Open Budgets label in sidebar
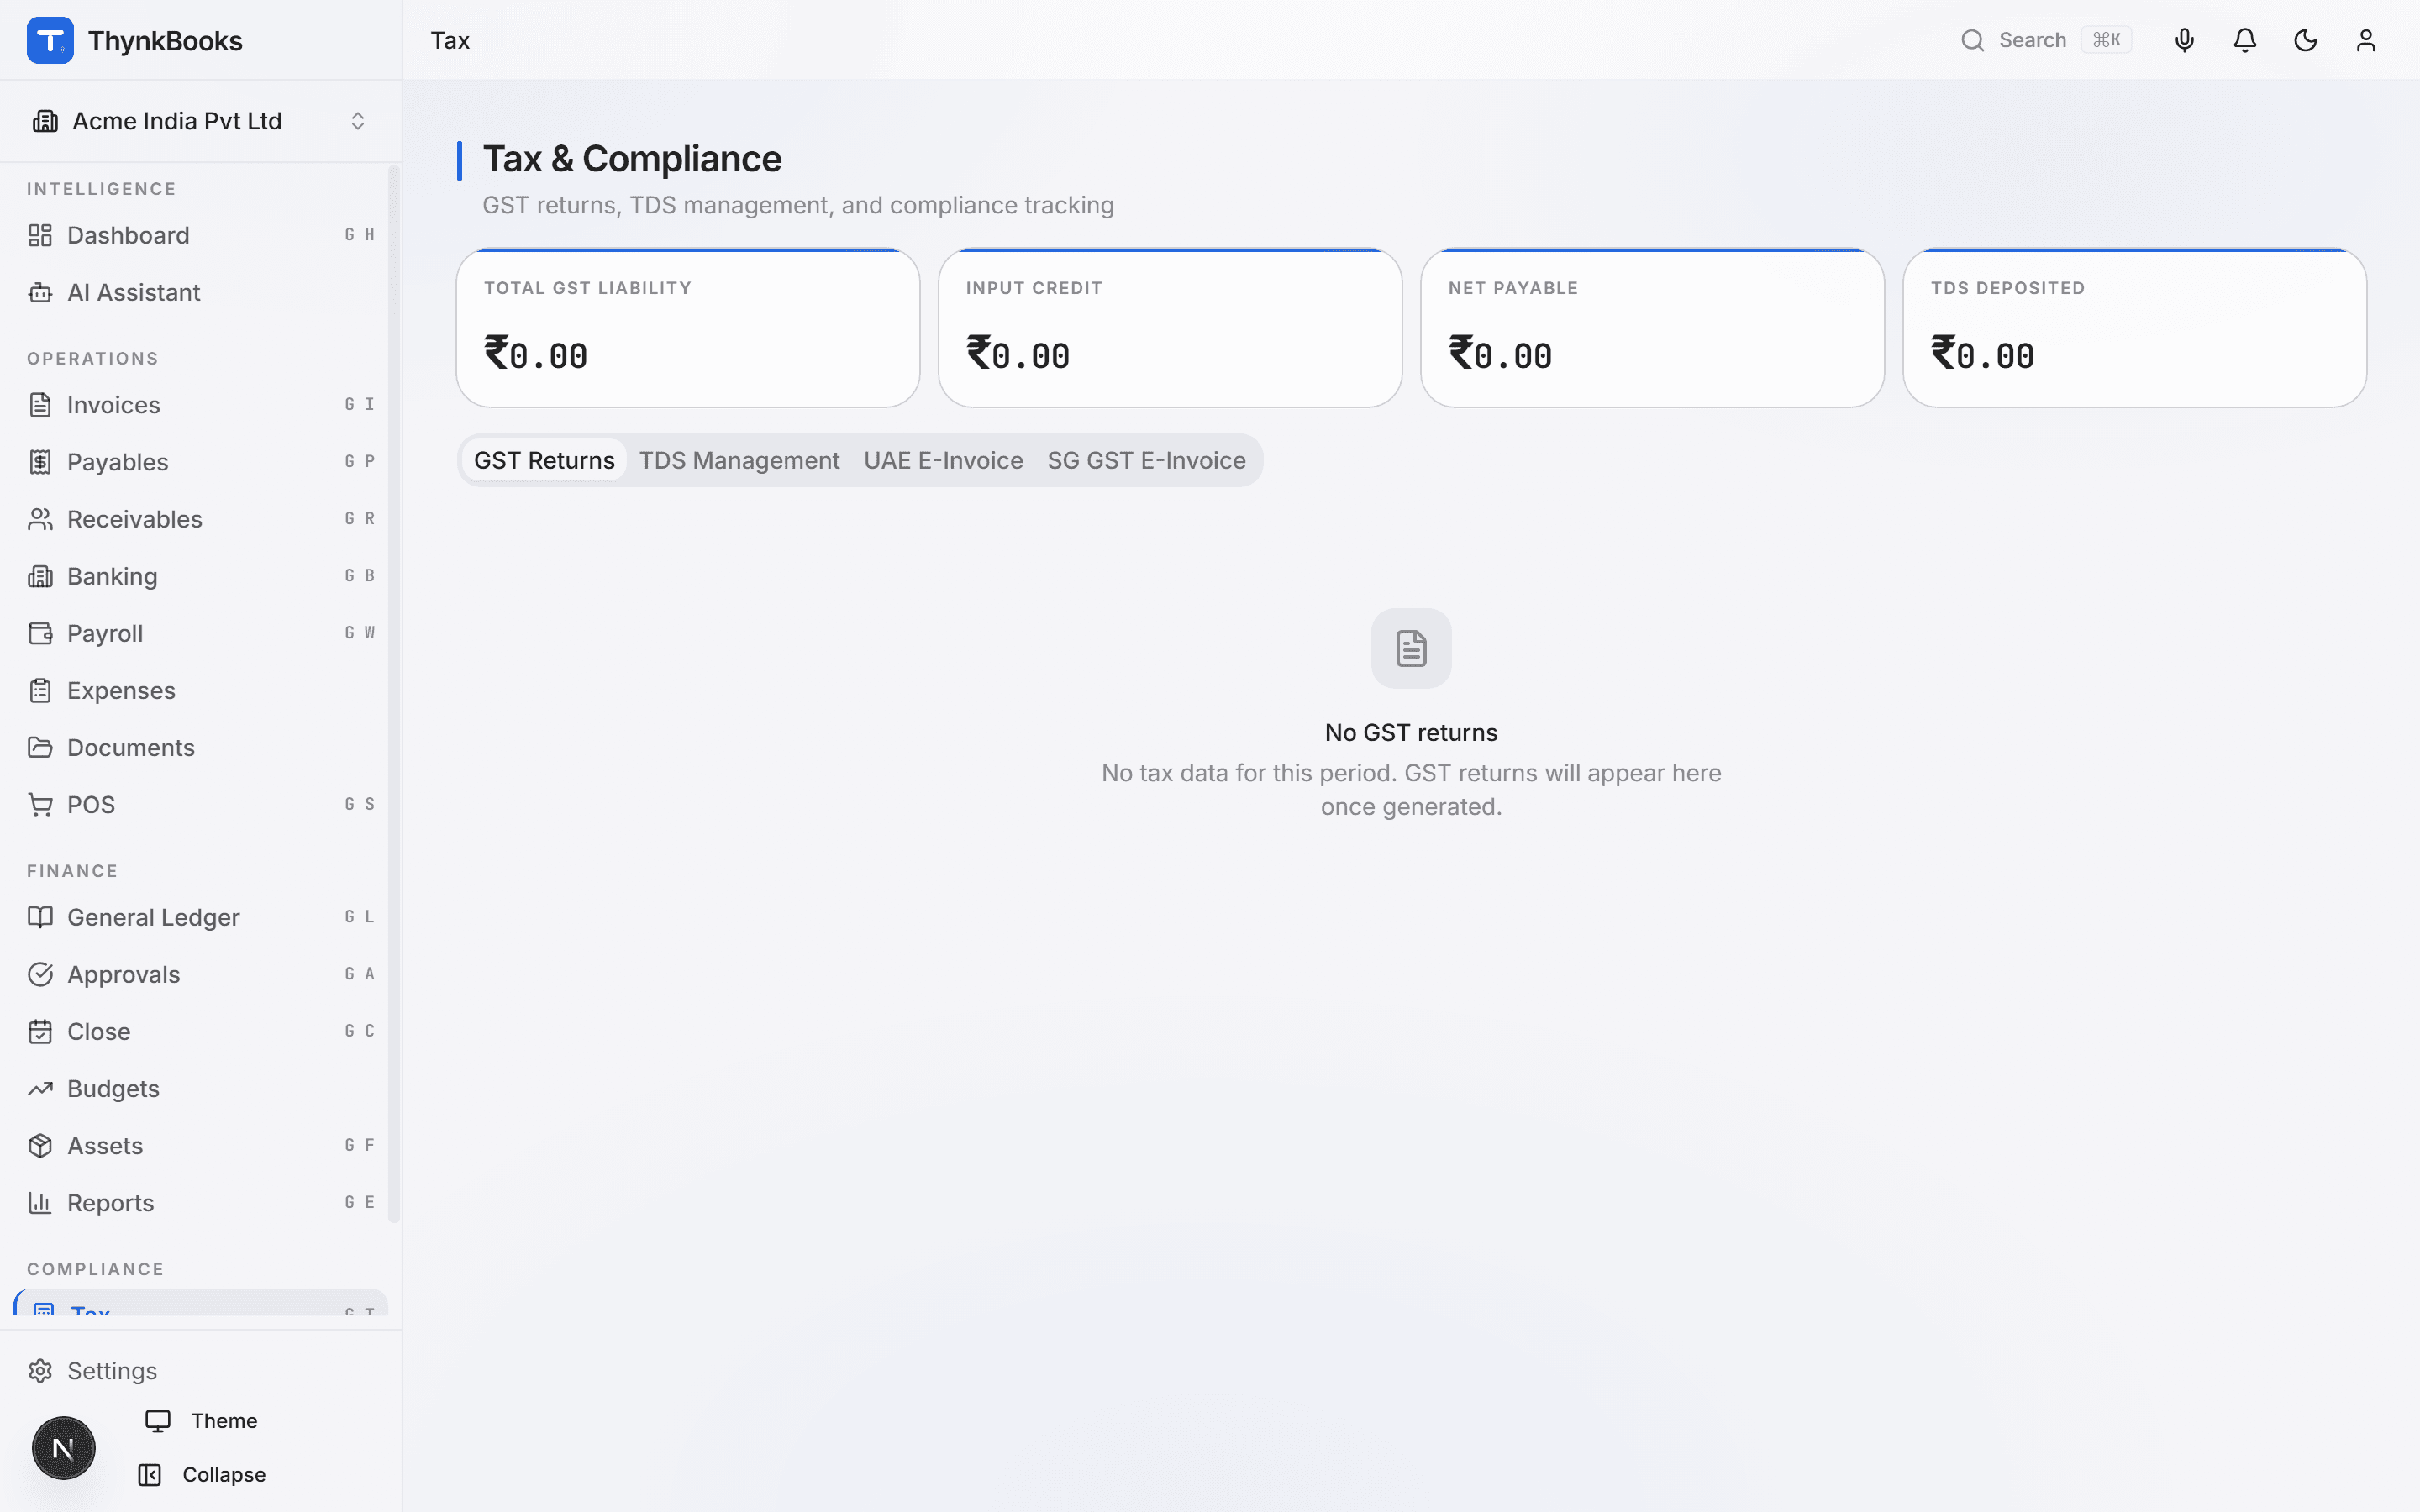2420x1512 pixels. point(113,1088)
